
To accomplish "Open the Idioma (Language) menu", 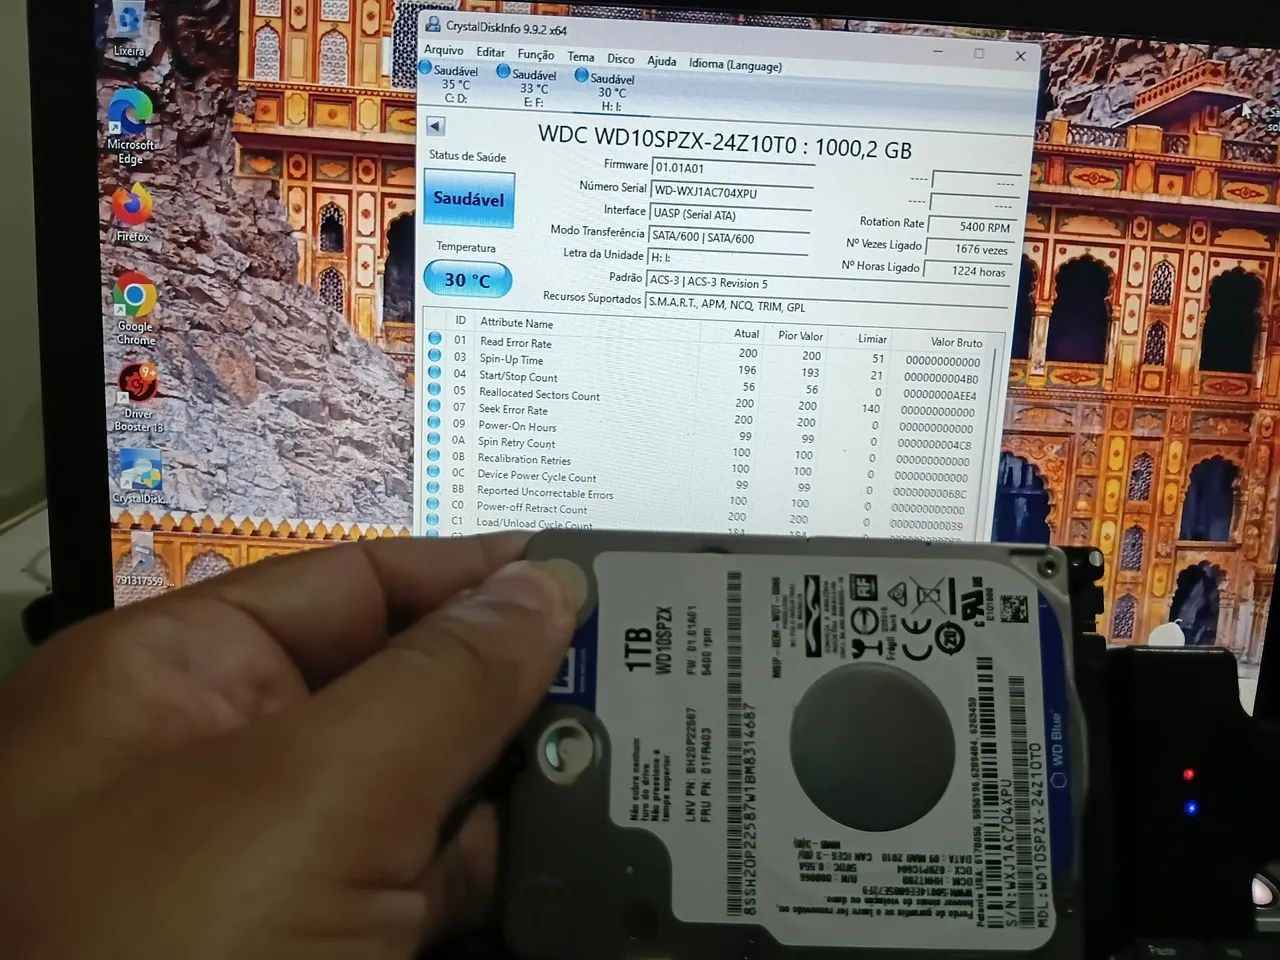I will [735, 65].
